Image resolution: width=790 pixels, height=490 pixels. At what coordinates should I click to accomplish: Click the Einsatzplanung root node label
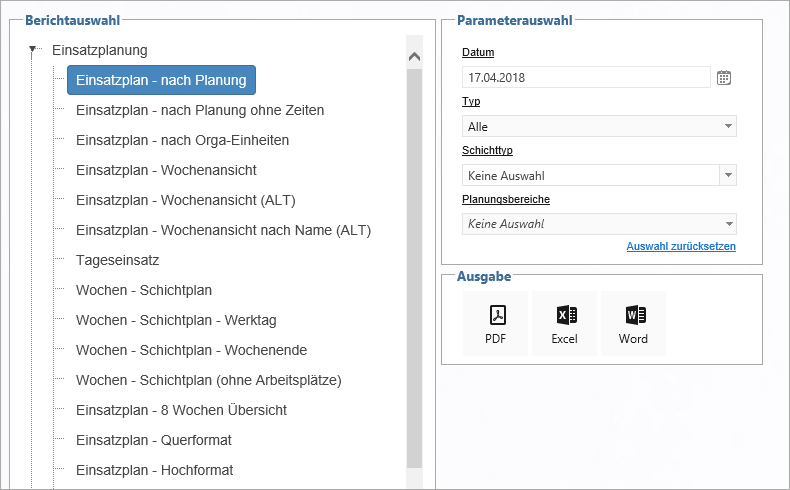click(x=100, y=50)
